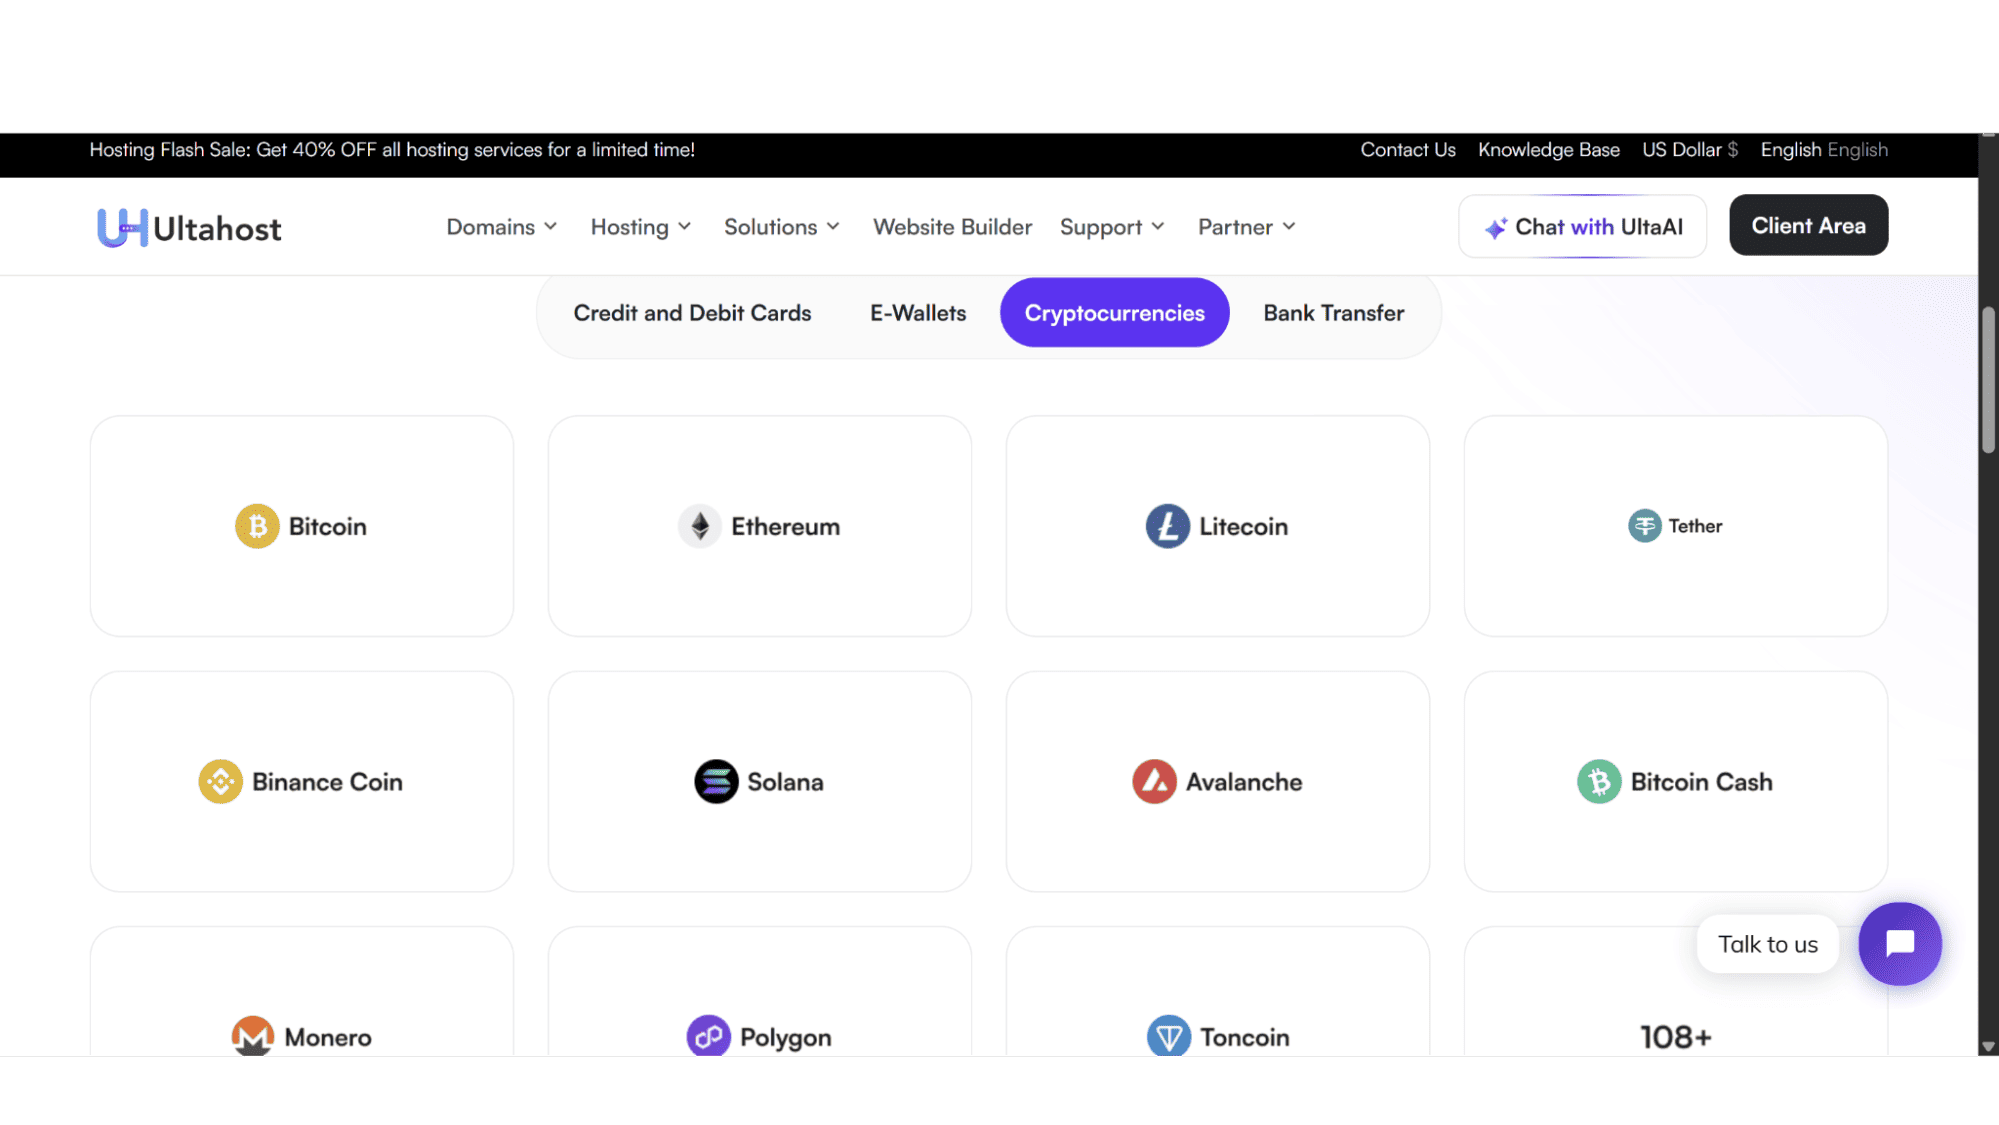Expand the Partner menu
This screenshot has width=1999, height=1125.
pyautogui.click(x=1247, y=227)
